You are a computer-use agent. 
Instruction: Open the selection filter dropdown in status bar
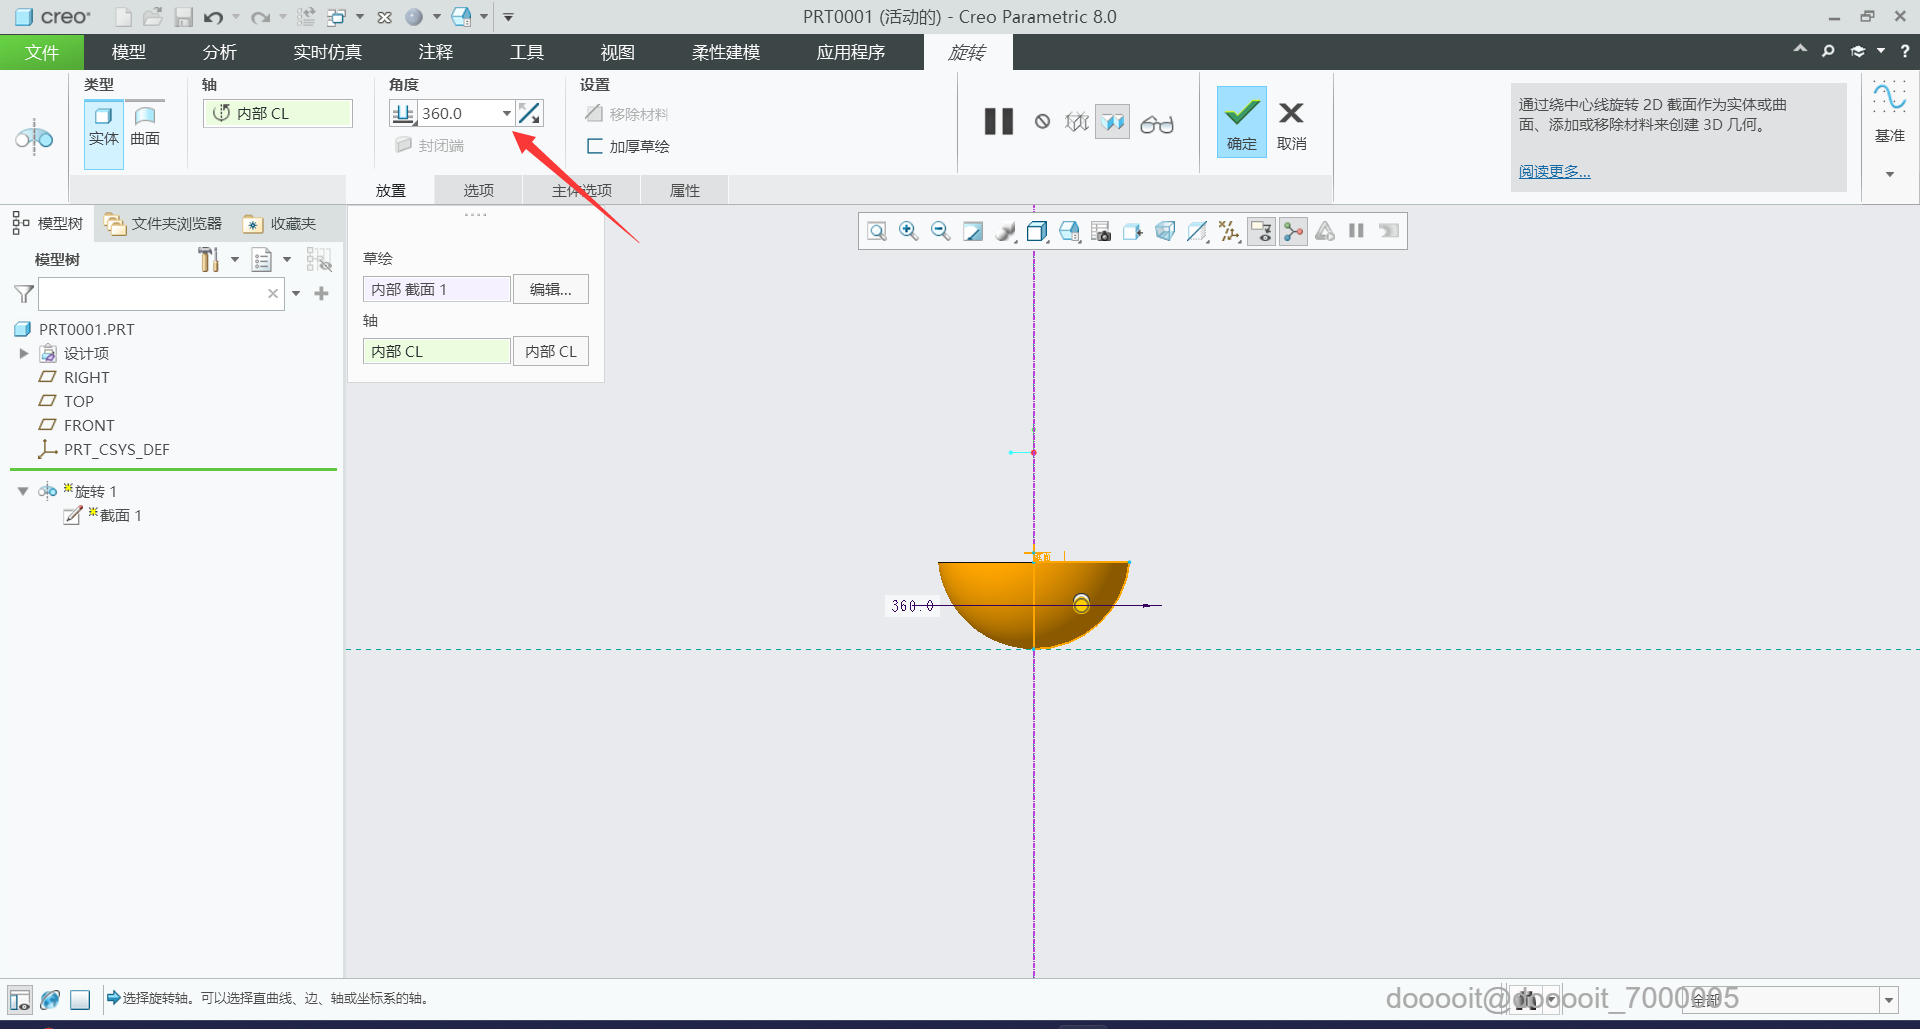[1889, 1000]
